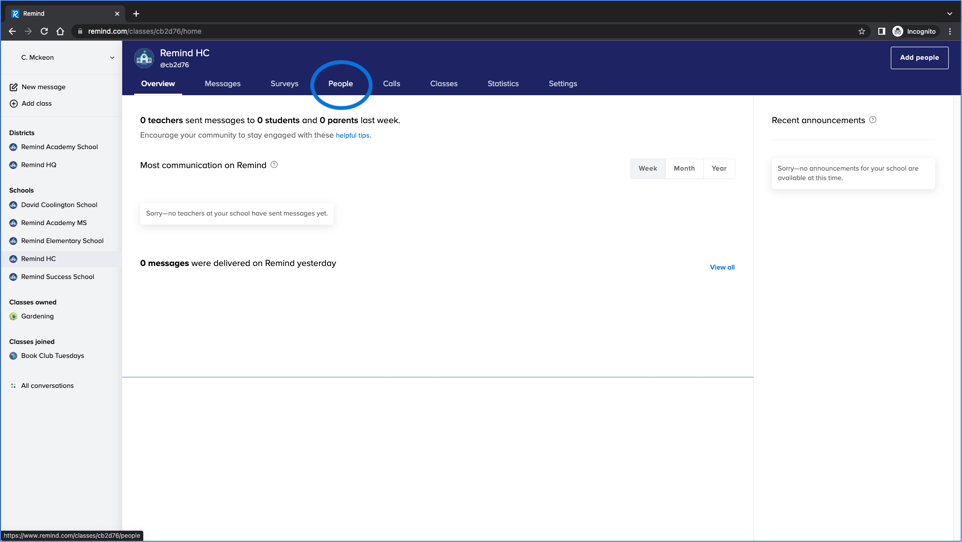
Task: Bookmark this page with the star icon
Action: tap(862, 31)
